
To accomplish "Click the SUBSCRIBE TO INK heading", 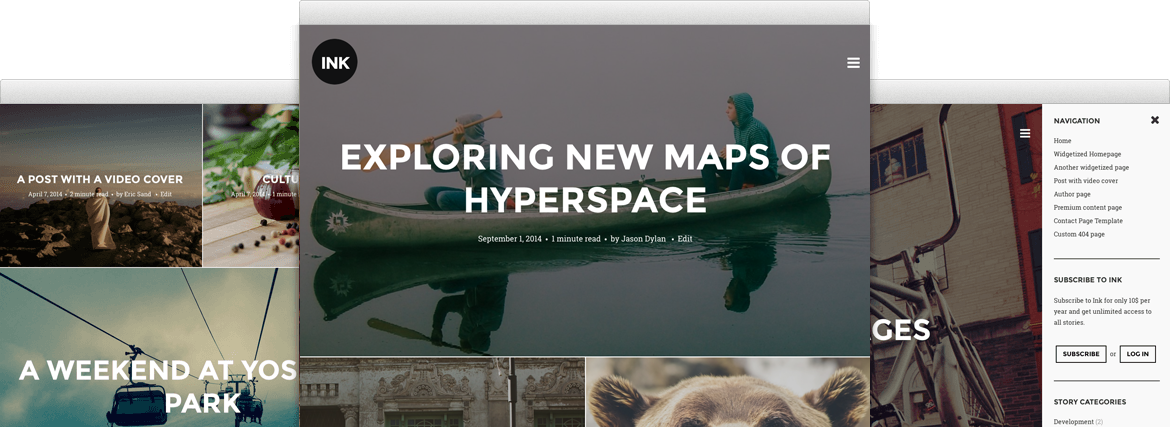I will pyautogui.click(x=1088, y=280).
